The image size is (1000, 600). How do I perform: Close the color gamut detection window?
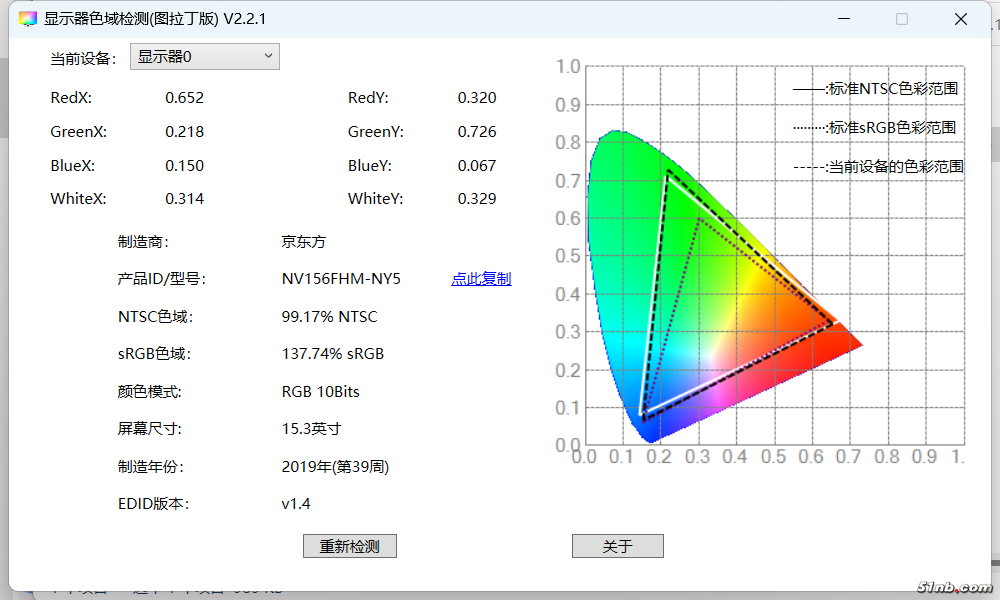click(960, 19)
